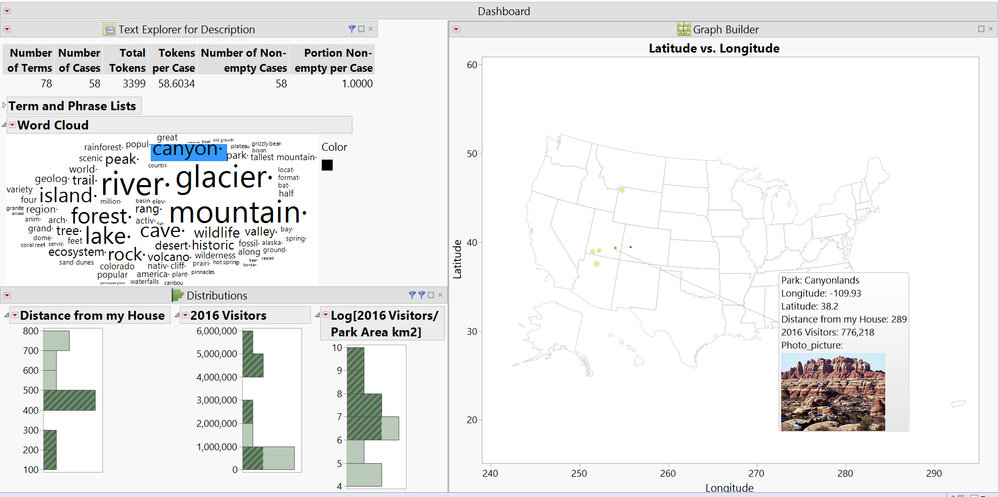The height and width of the screenshot is (497, 998).
Task: Click the Portion Non-empty per Case header
Action: tap(332, 60)
